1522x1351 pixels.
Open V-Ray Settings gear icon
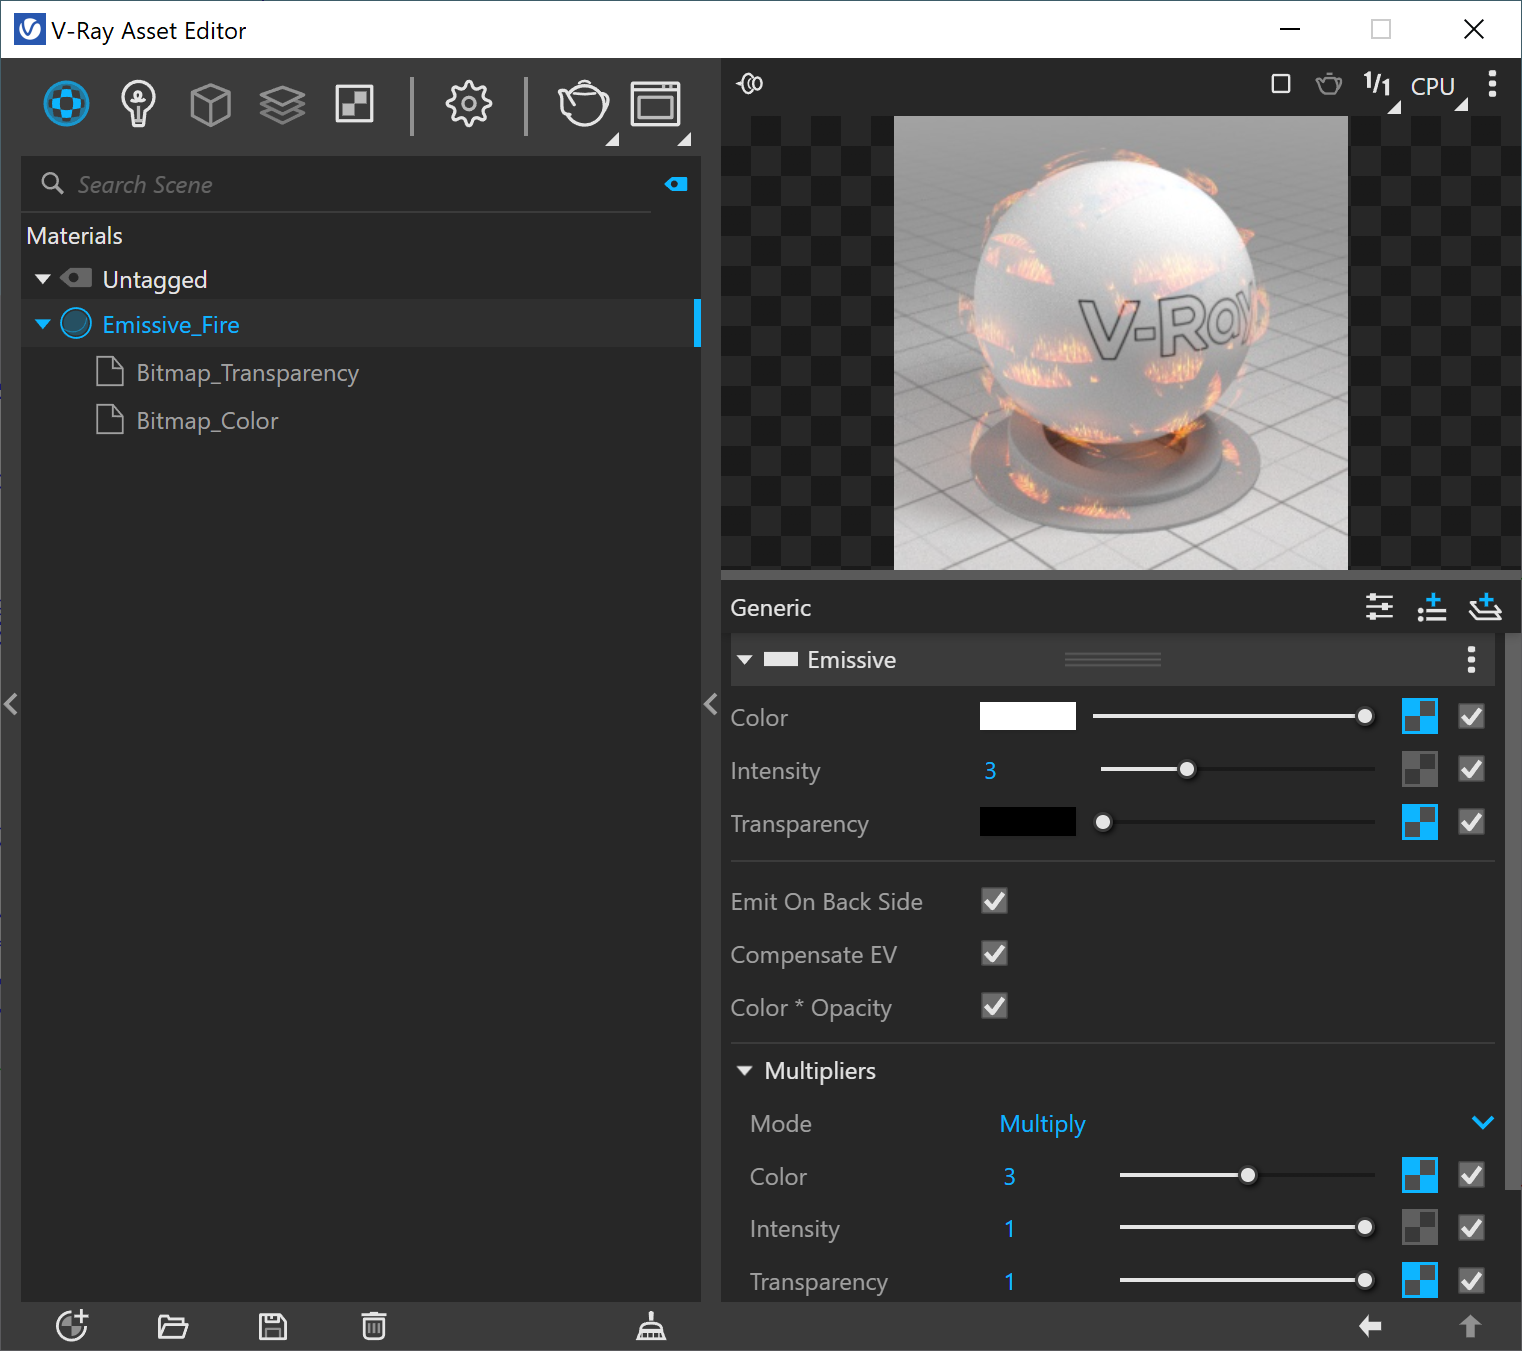click(468, 104)
